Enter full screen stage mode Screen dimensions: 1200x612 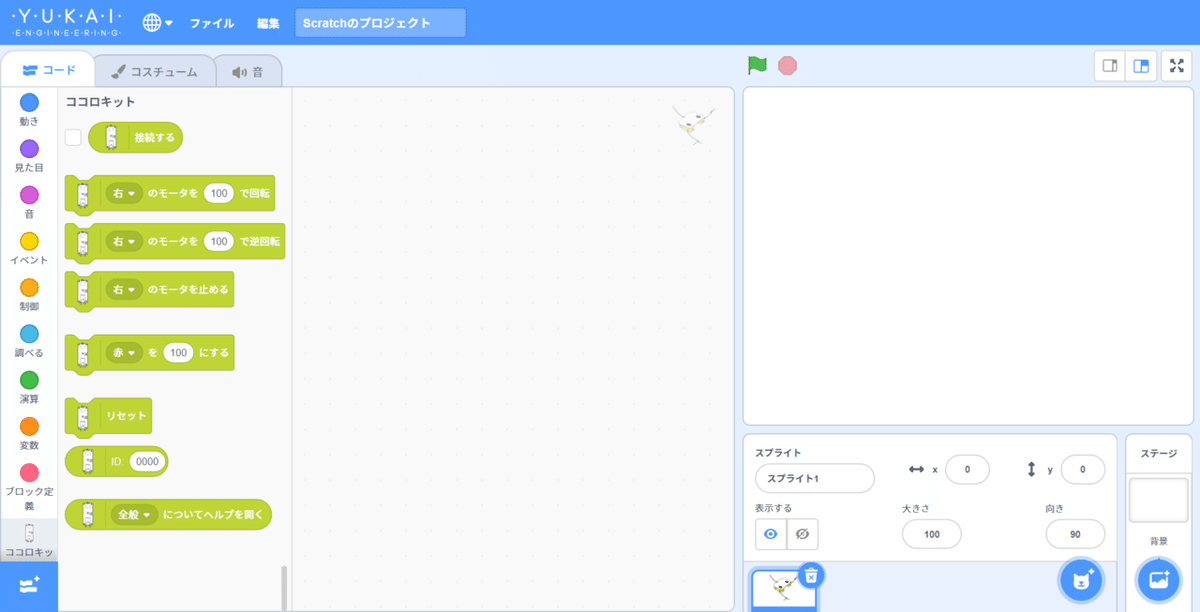(1177, 65)
